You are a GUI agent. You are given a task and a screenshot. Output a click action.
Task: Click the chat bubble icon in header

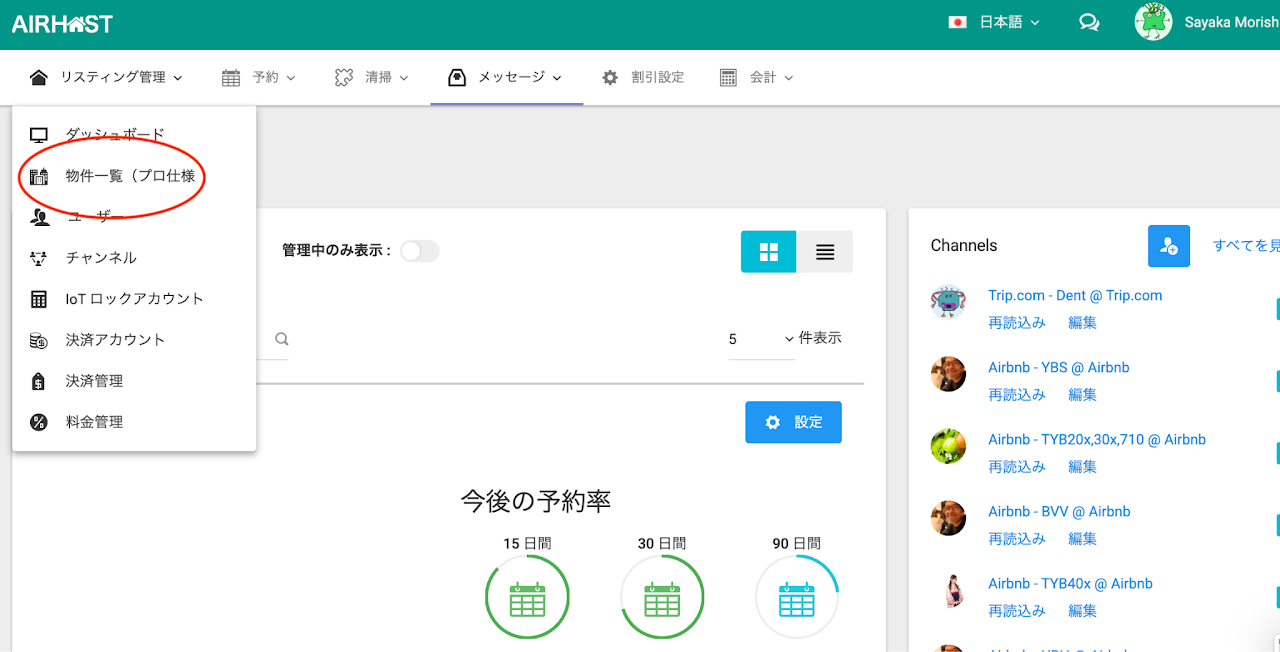click(x=1089, y=22)
